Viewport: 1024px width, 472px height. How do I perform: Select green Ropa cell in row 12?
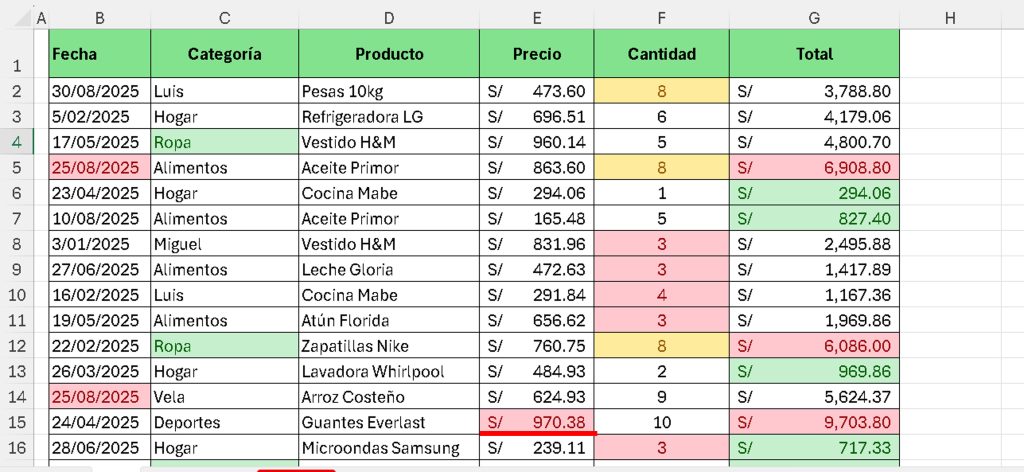click(225, 346)
